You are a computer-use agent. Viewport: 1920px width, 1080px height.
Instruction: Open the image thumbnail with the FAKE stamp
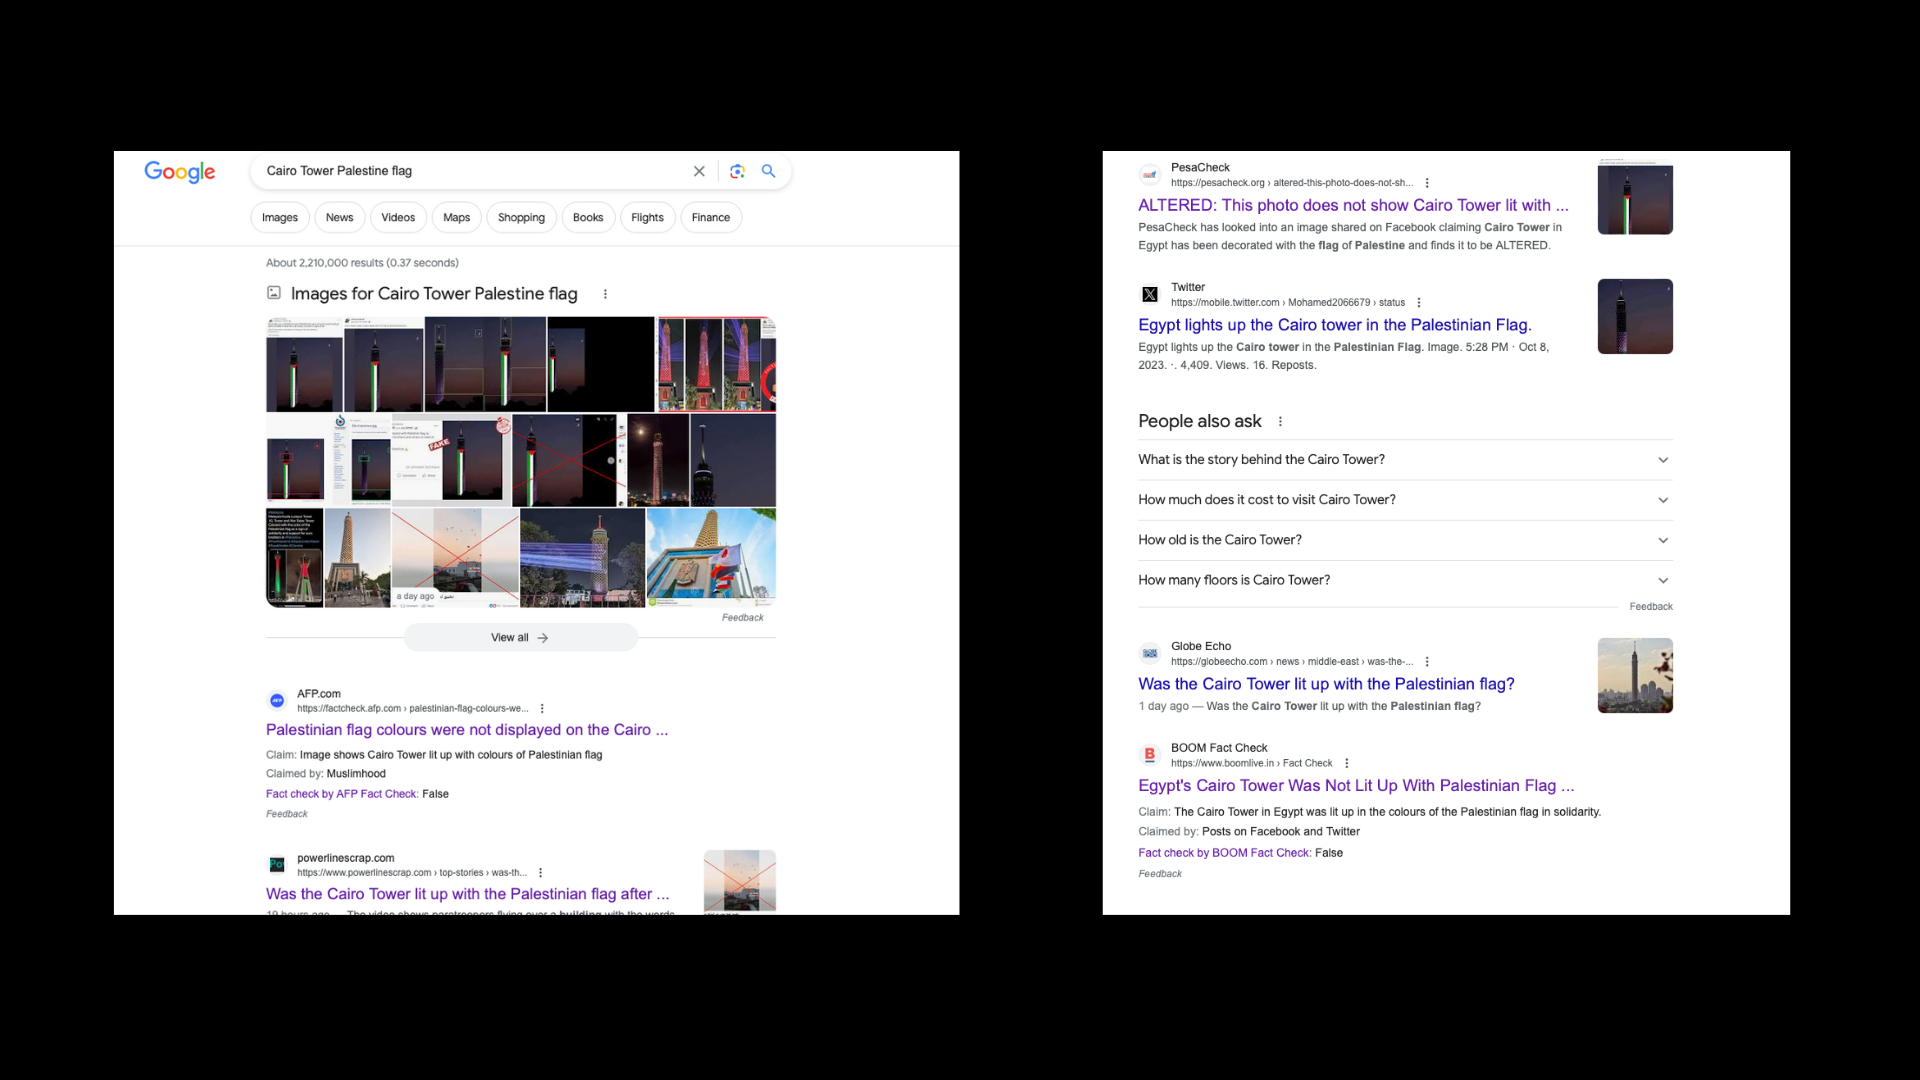pos(451,460)
